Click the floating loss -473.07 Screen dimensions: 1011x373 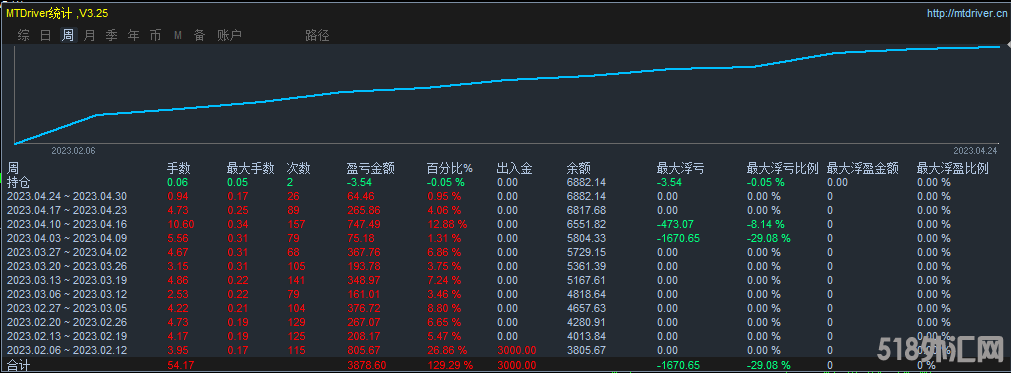coord(675,224)
